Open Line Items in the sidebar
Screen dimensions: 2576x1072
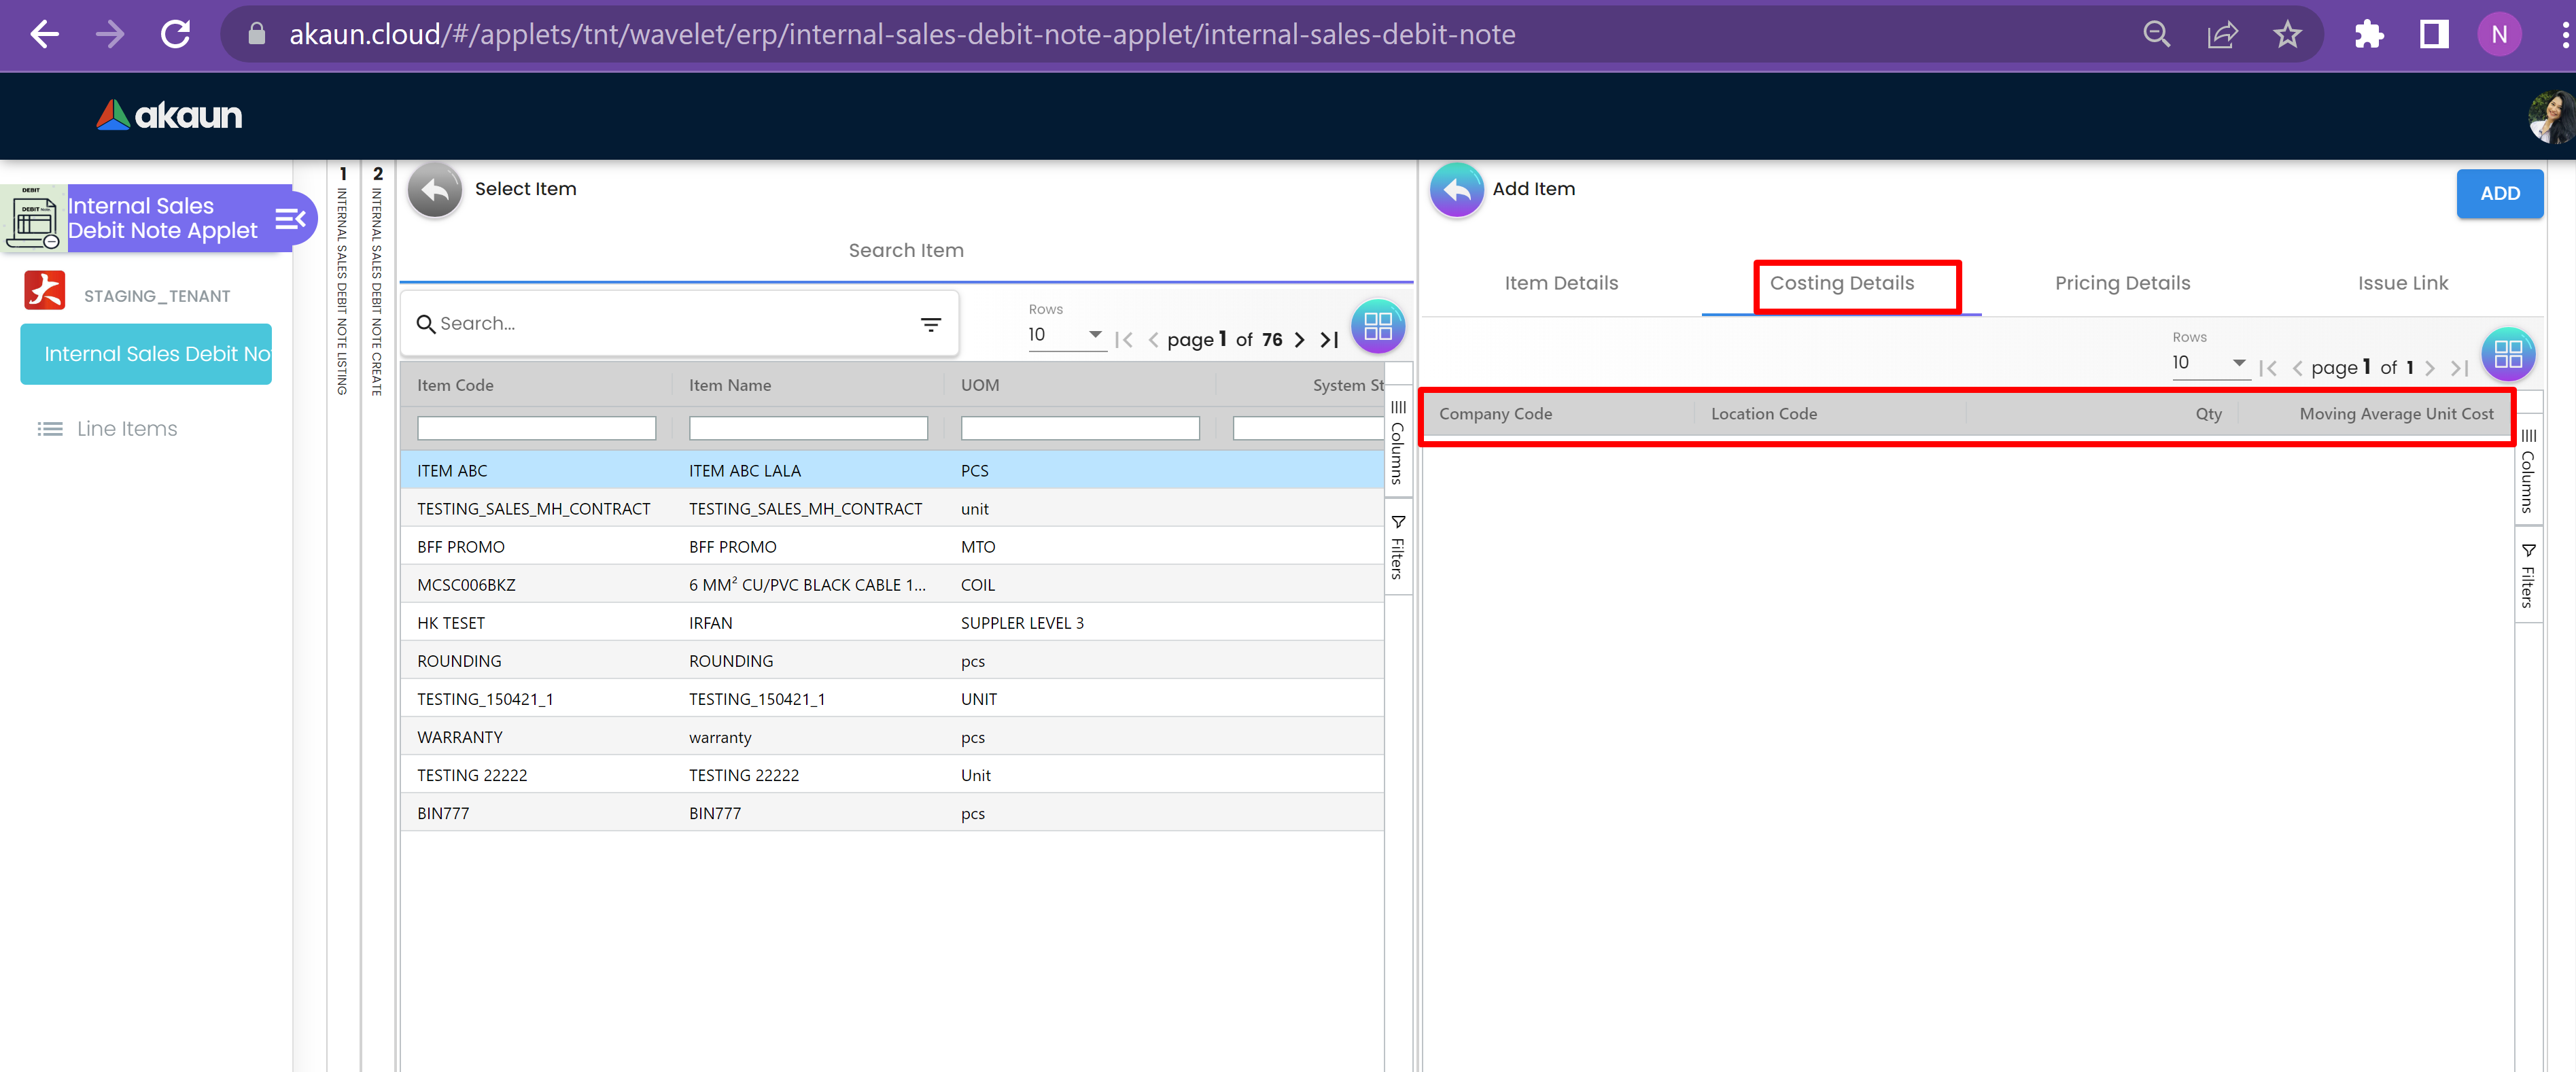(x=126, y=429)
